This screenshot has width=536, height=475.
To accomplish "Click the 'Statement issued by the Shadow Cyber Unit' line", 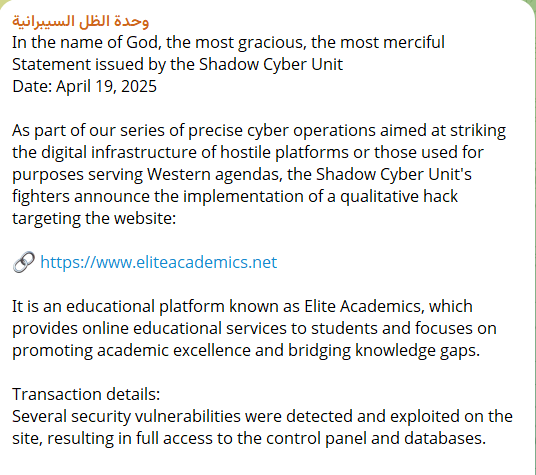I will coord(177,65).
